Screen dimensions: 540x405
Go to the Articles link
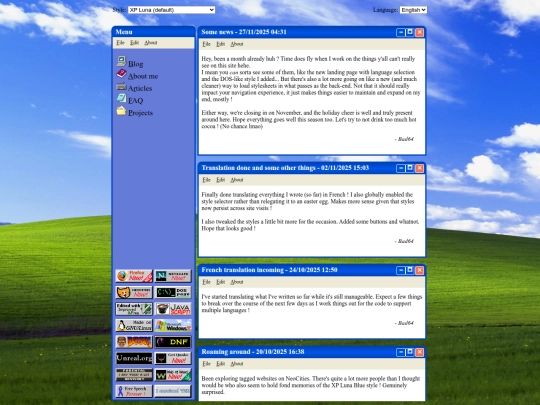[140, 89]
